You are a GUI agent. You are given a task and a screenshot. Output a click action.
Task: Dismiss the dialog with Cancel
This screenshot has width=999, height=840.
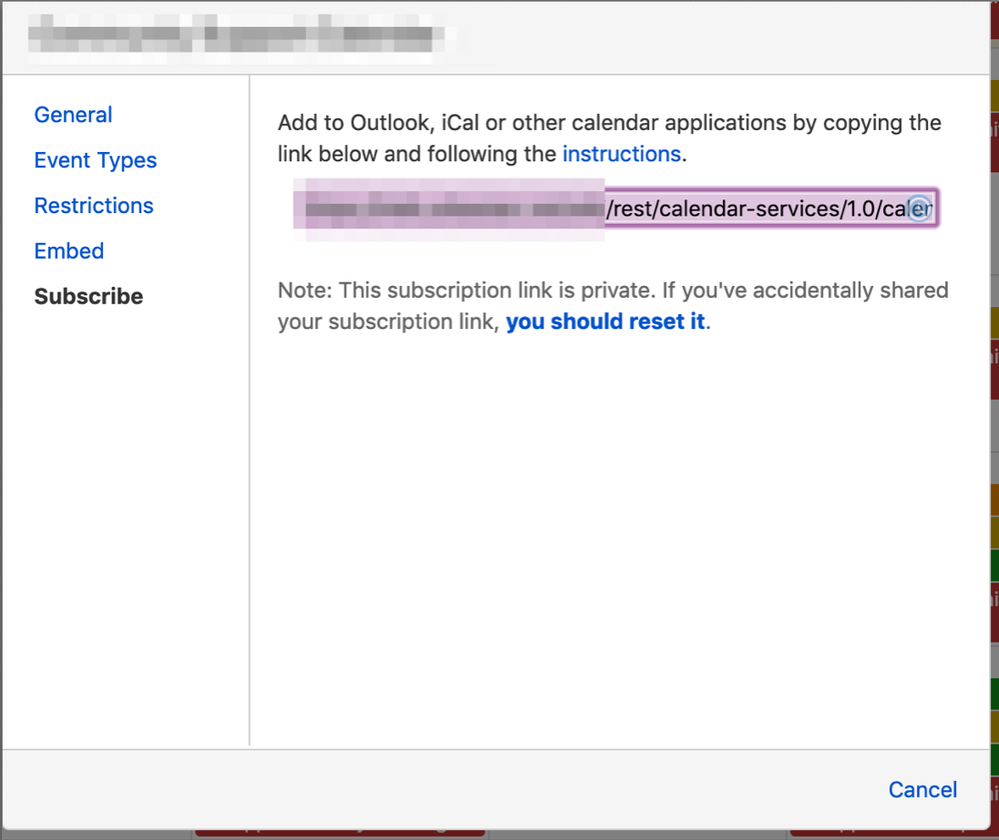coord(923,790)
